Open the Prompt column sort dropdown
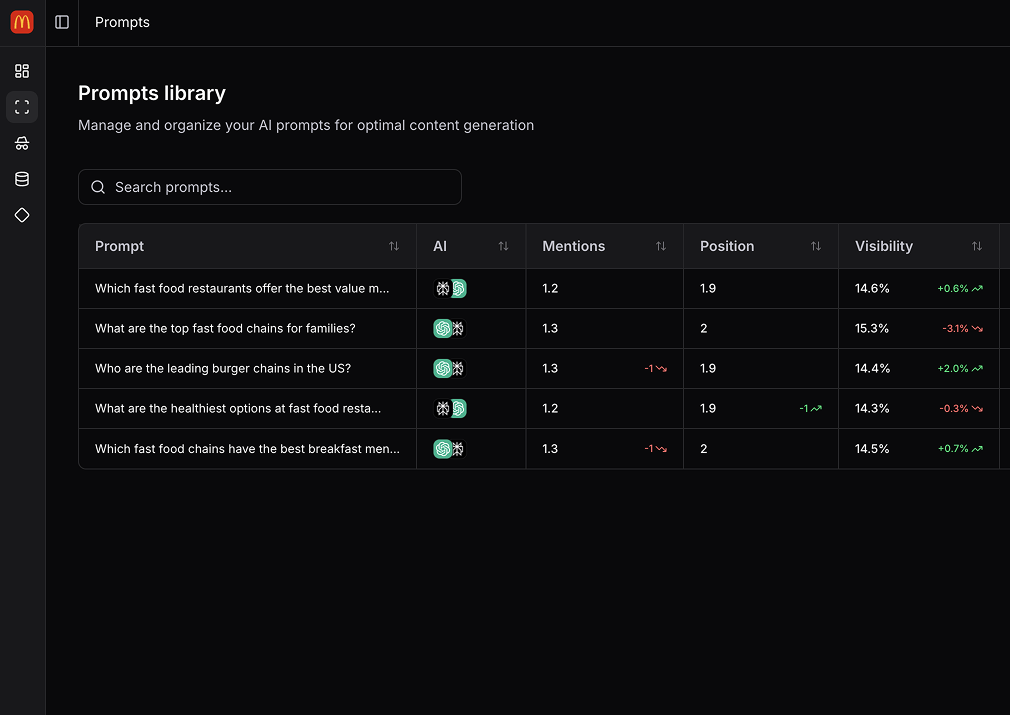This screenshot has width=1010, height=715. 393,246
